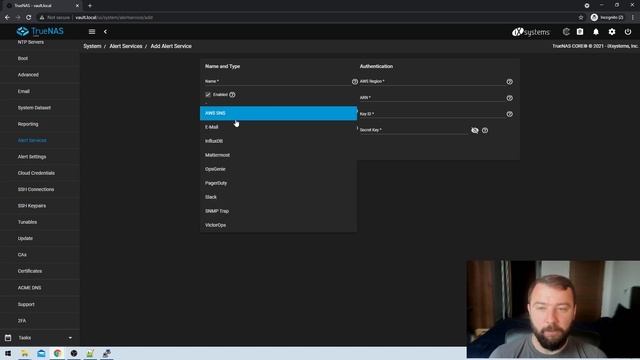This screenshot has height=360, width=640.
Task: Click the power icon
Action: [x=628, y=31]
